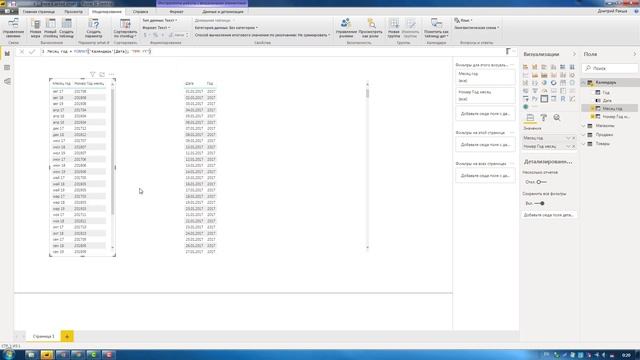Open dropdown arrow of Номер Год месяц value field
640x360 pixels.
point(568,147)
